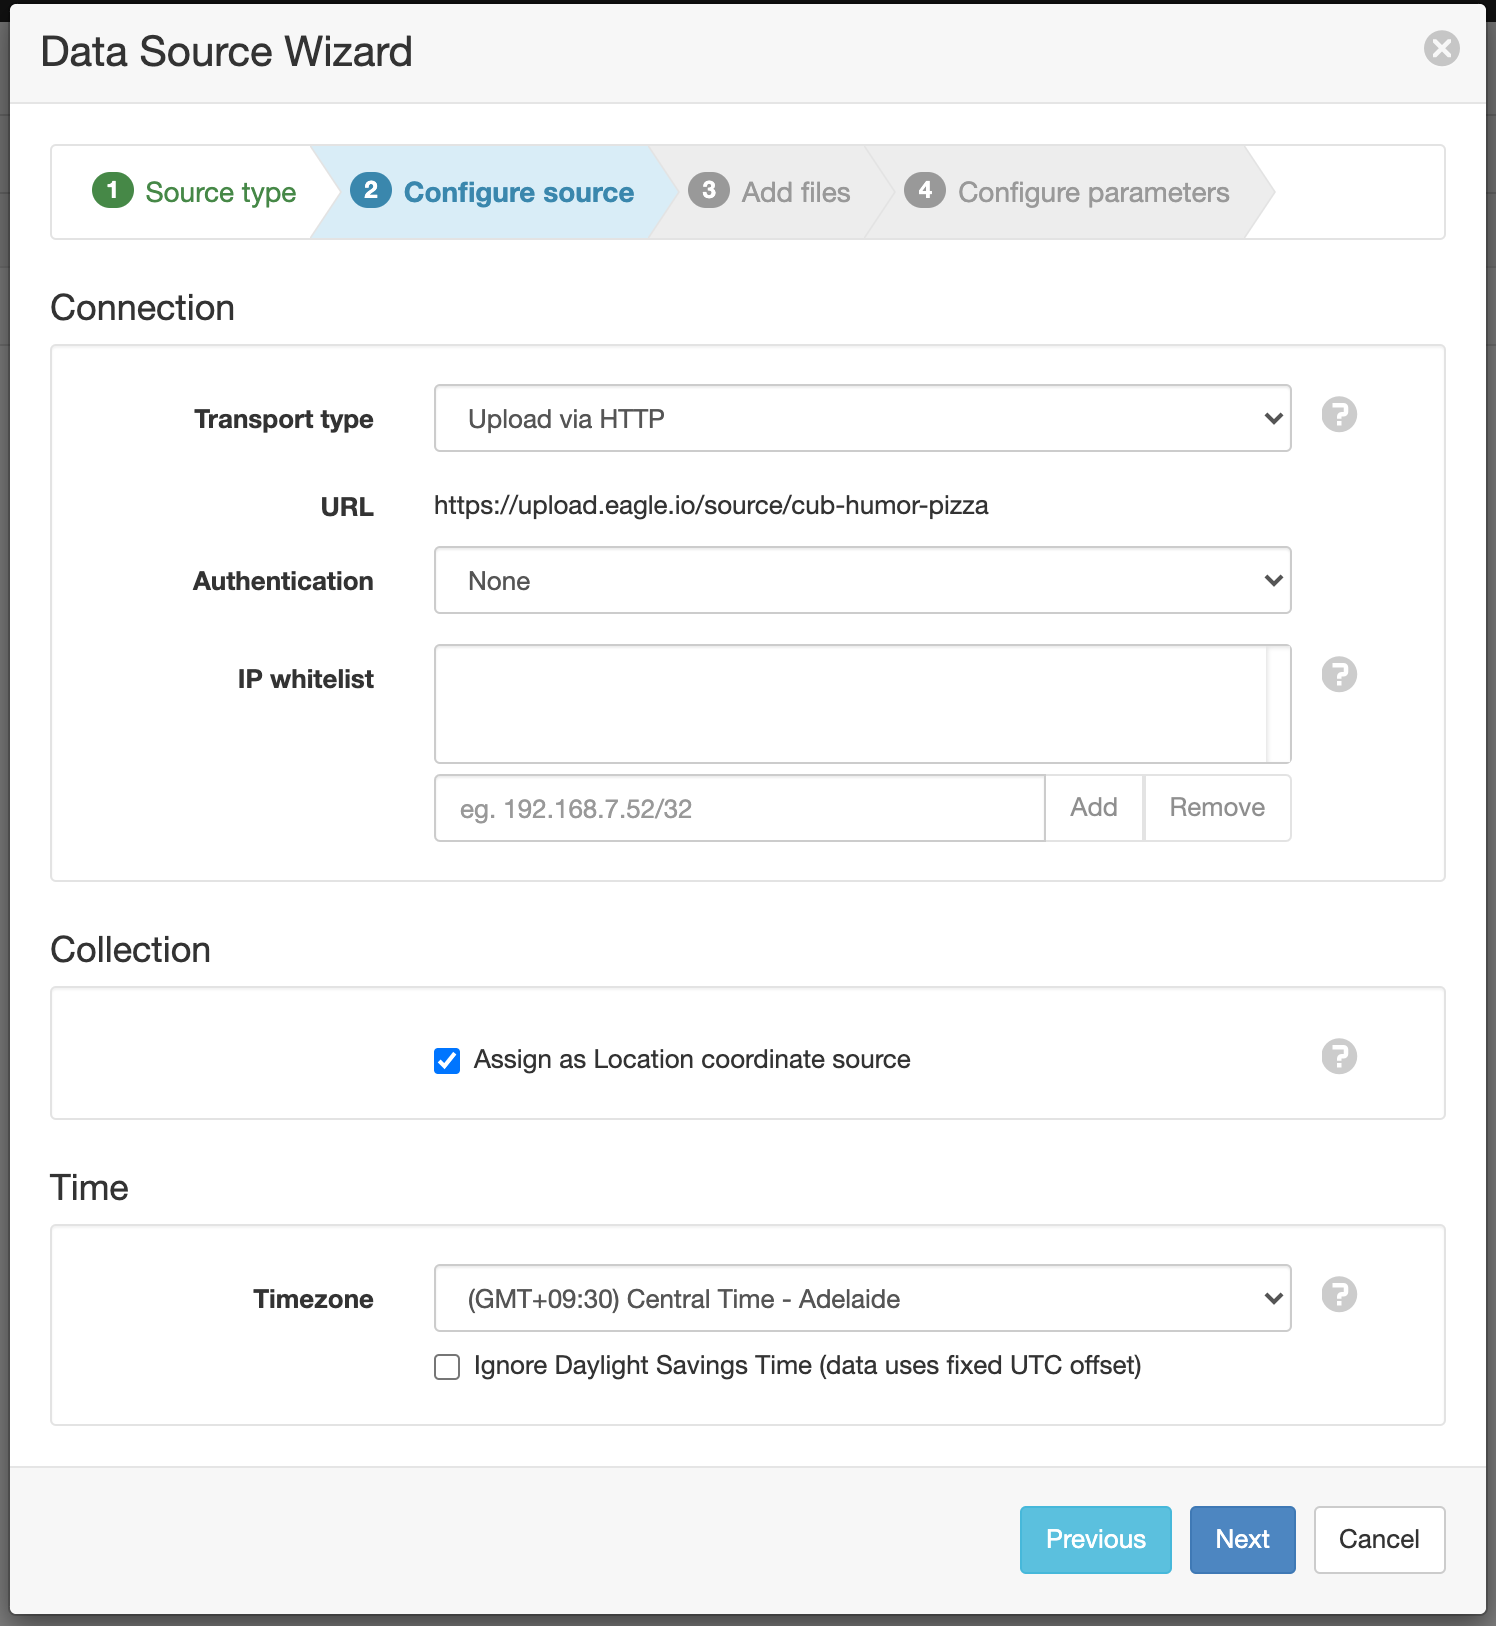
Task: Click step 3 number badge
Action: [x=708, y=190]
